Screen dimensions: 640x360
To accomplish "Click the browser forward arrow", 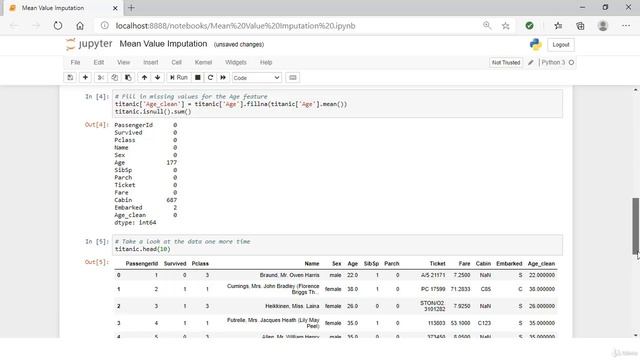I will tap(36, 26).
